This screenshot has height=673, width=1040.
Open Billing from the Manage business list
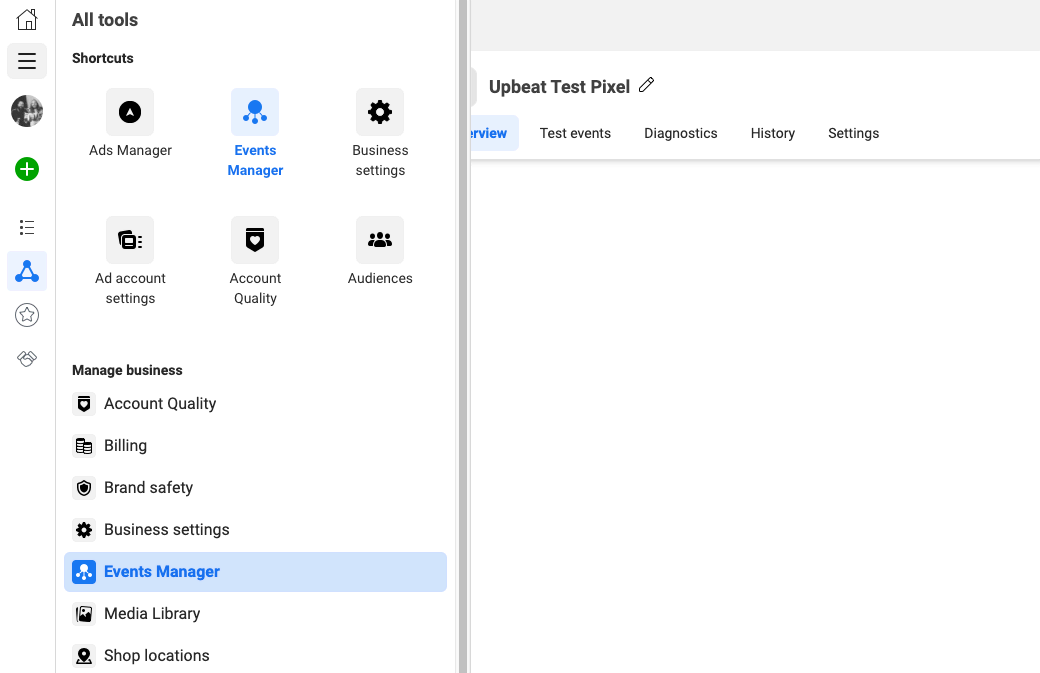255,446
